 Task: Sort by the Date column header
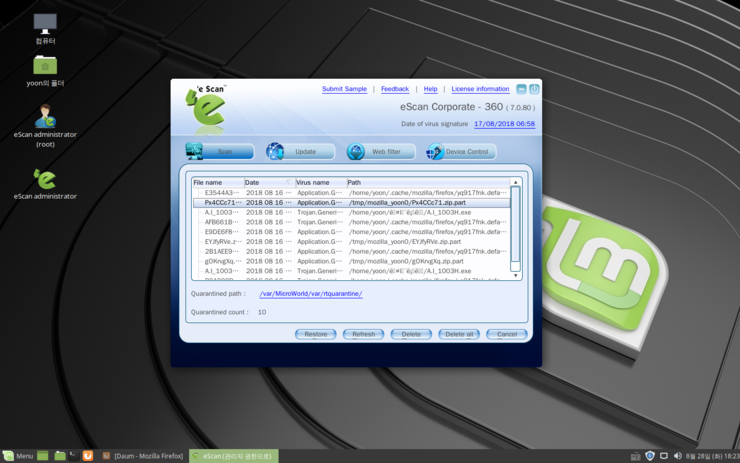269,183
